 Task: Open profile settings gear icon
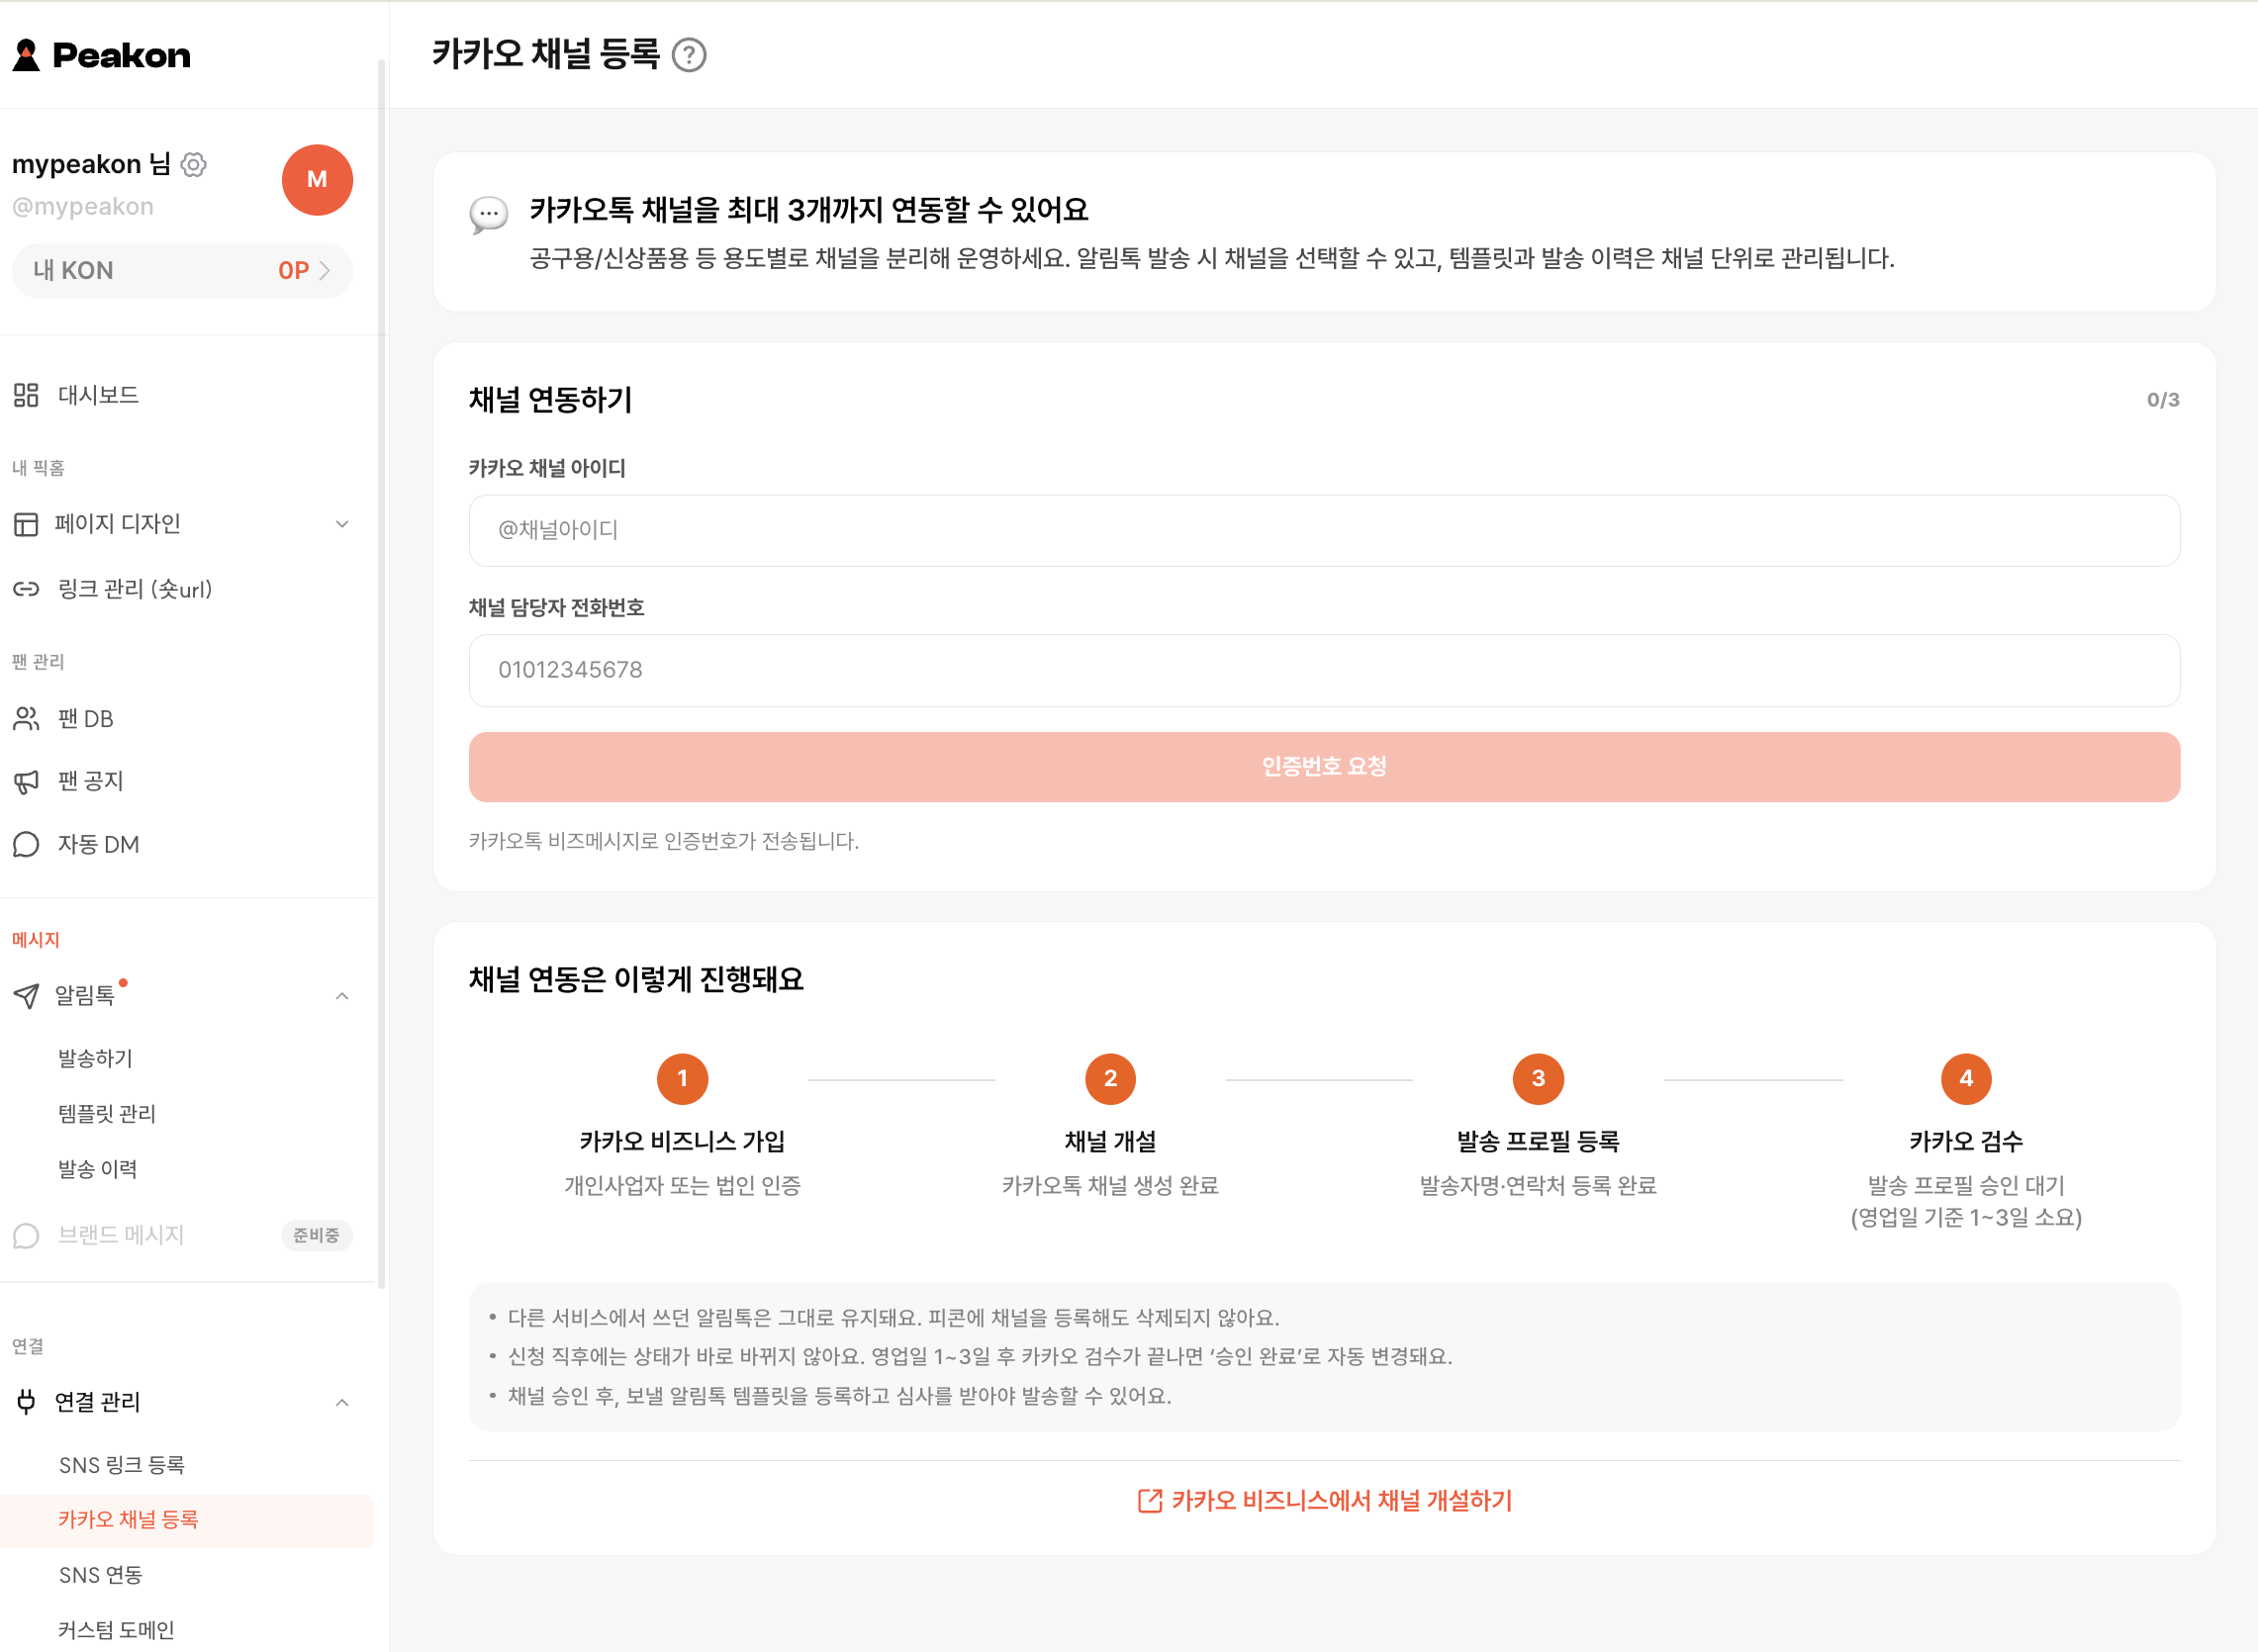coord(194,164)
